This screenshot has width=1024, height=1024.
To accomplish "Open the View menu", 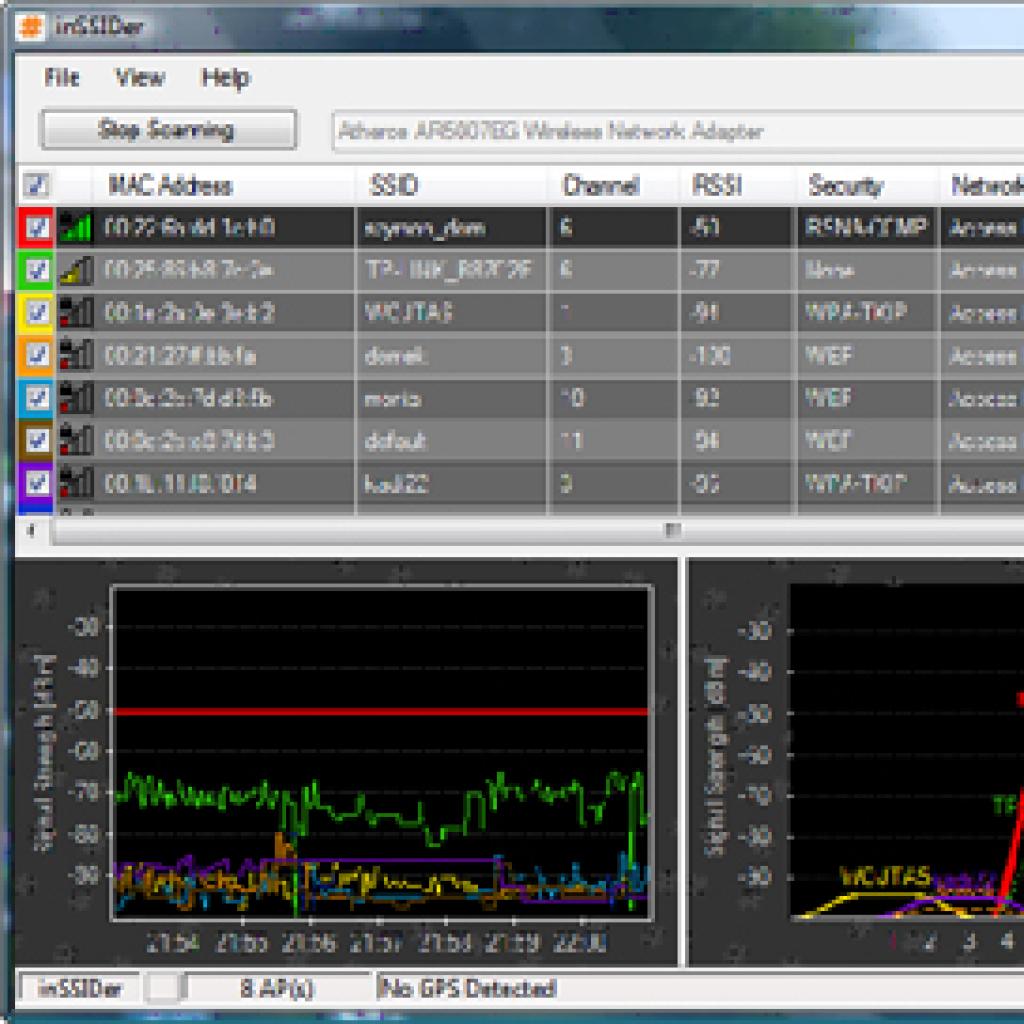I will (x=140, y=78).
